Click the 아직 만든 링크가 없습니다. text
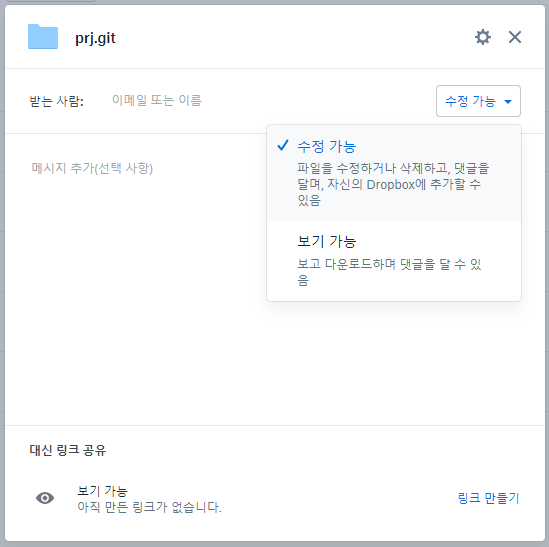Screen dimensions: 549x547 150,507
